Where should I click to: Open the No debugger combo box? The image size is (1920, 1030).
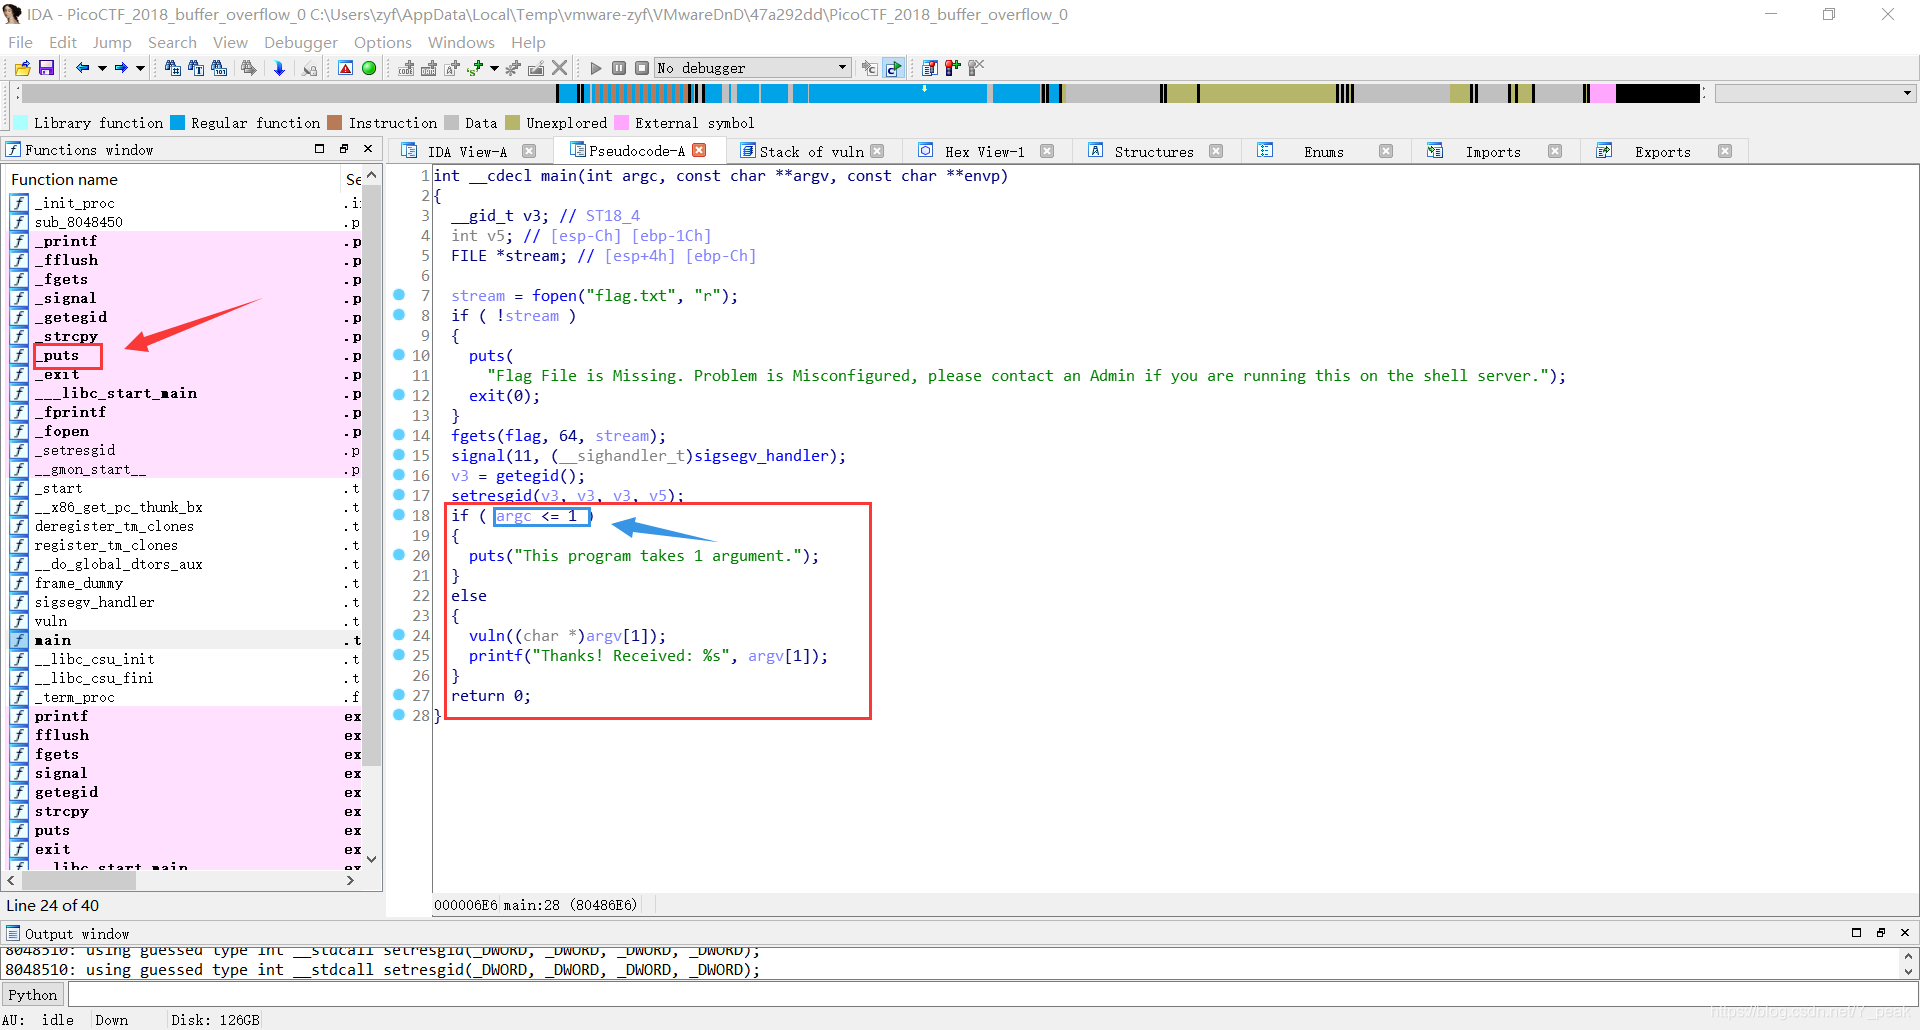coord(752,68)
